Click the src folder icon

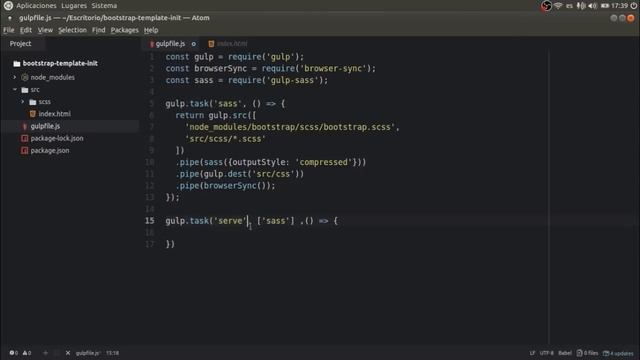click(x=25, y=89)
